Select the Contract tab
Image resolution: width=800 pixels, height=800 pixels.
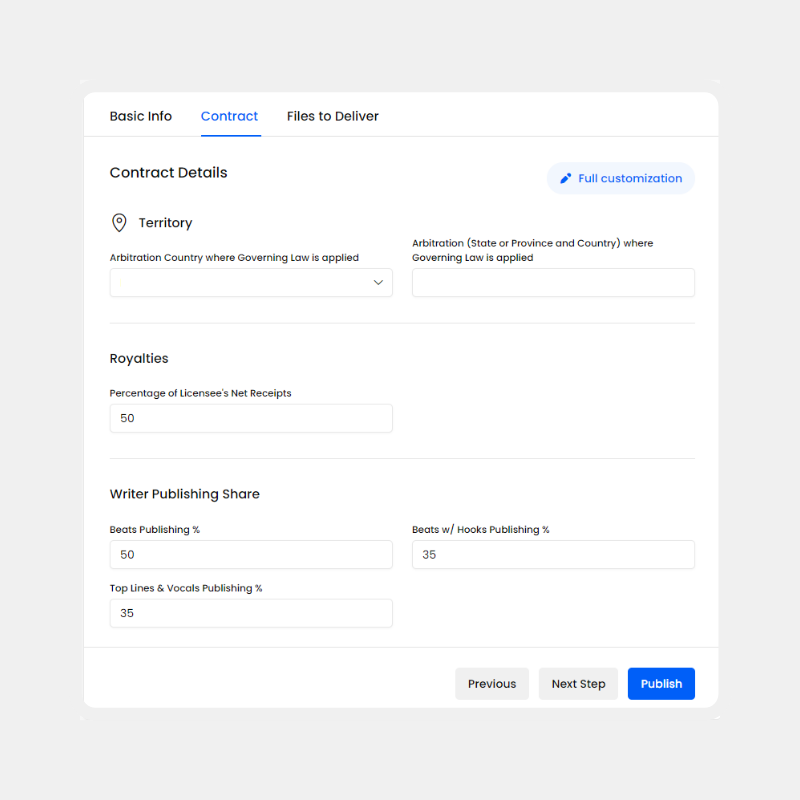pos(229,116)
